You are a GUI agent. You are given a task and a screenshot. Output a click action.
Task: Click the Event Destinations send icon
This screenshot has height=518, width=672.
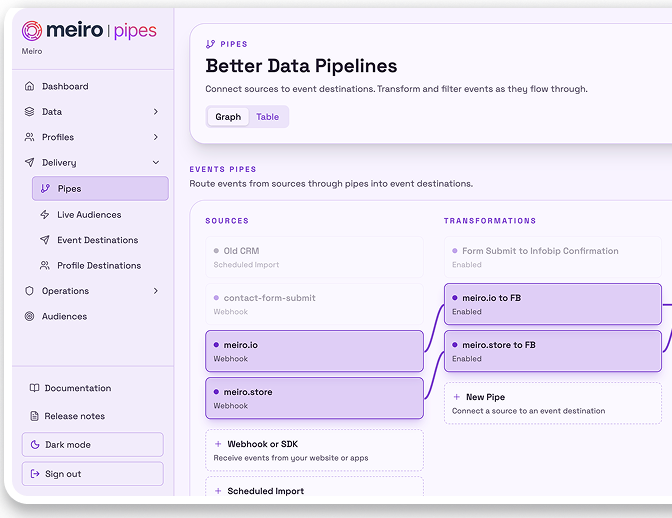click(45, 240)
